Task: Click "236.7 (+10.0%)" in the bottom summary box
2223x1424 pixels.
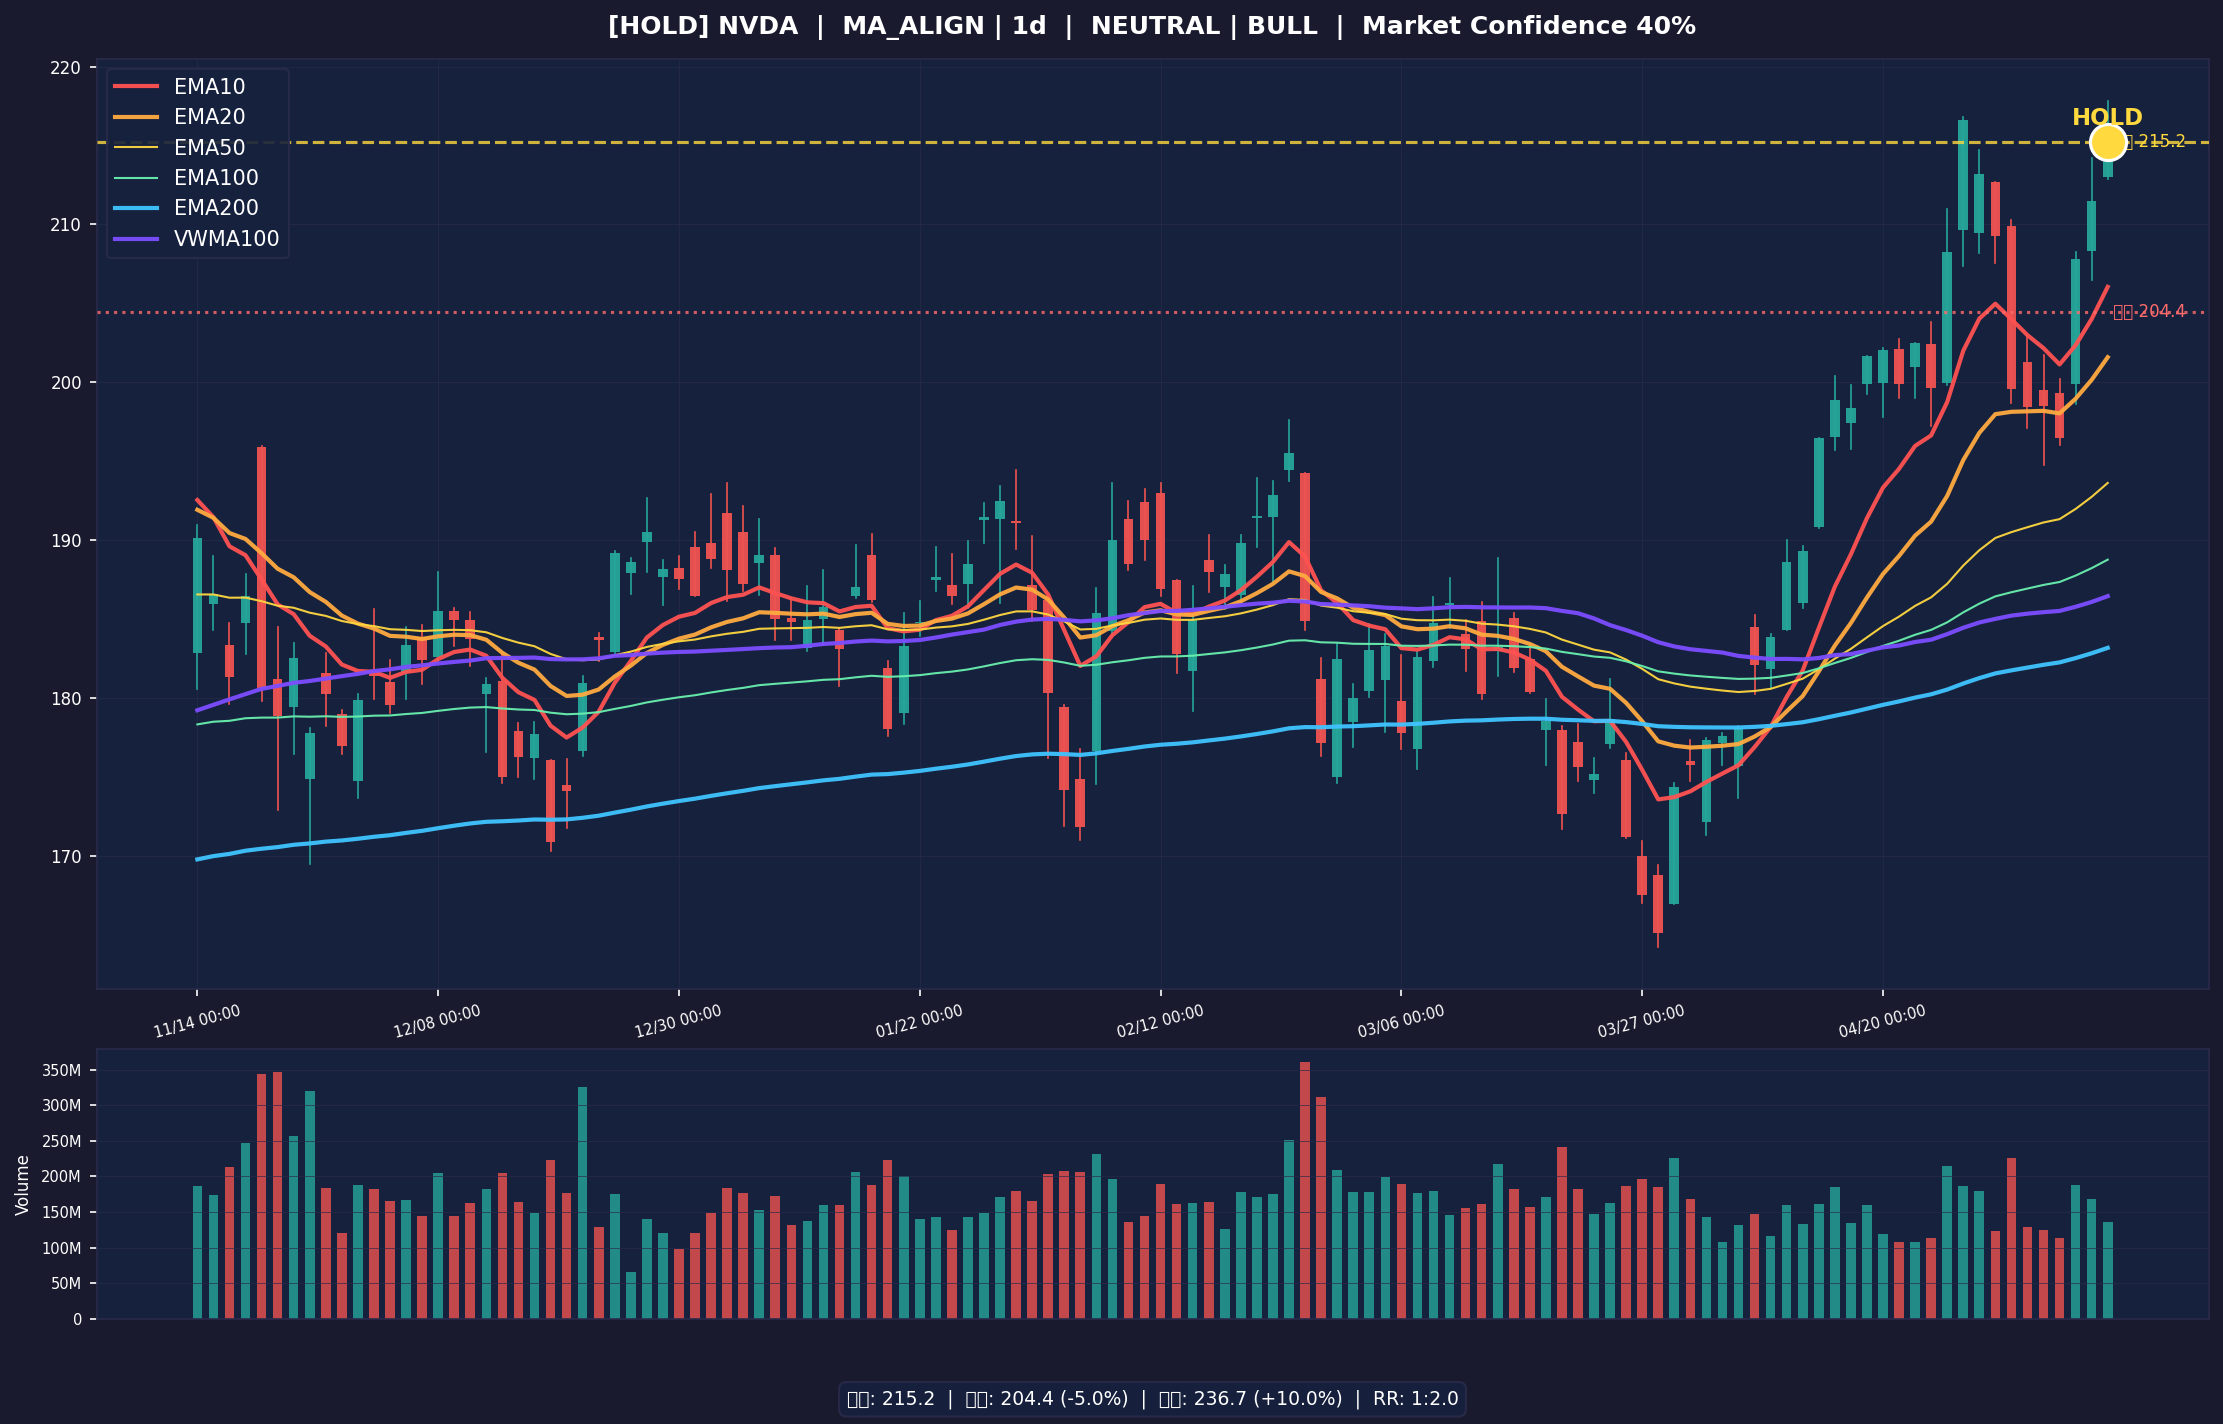Action: click(x=1269, y=1399)
